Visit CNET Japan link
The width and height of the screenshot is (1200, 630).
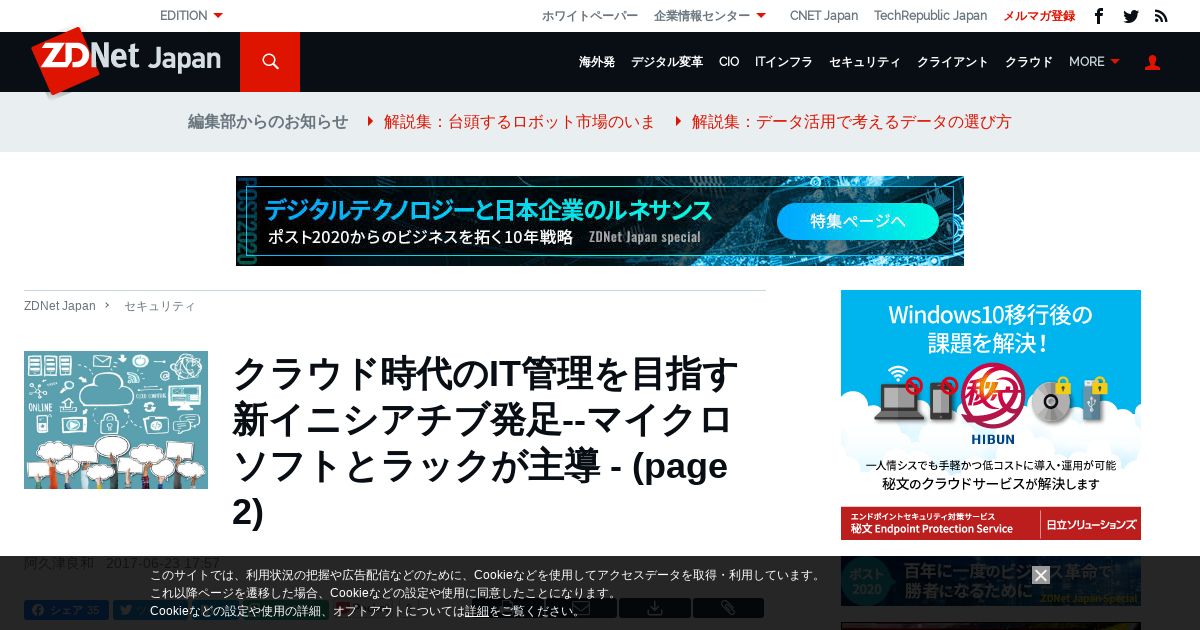824,16
